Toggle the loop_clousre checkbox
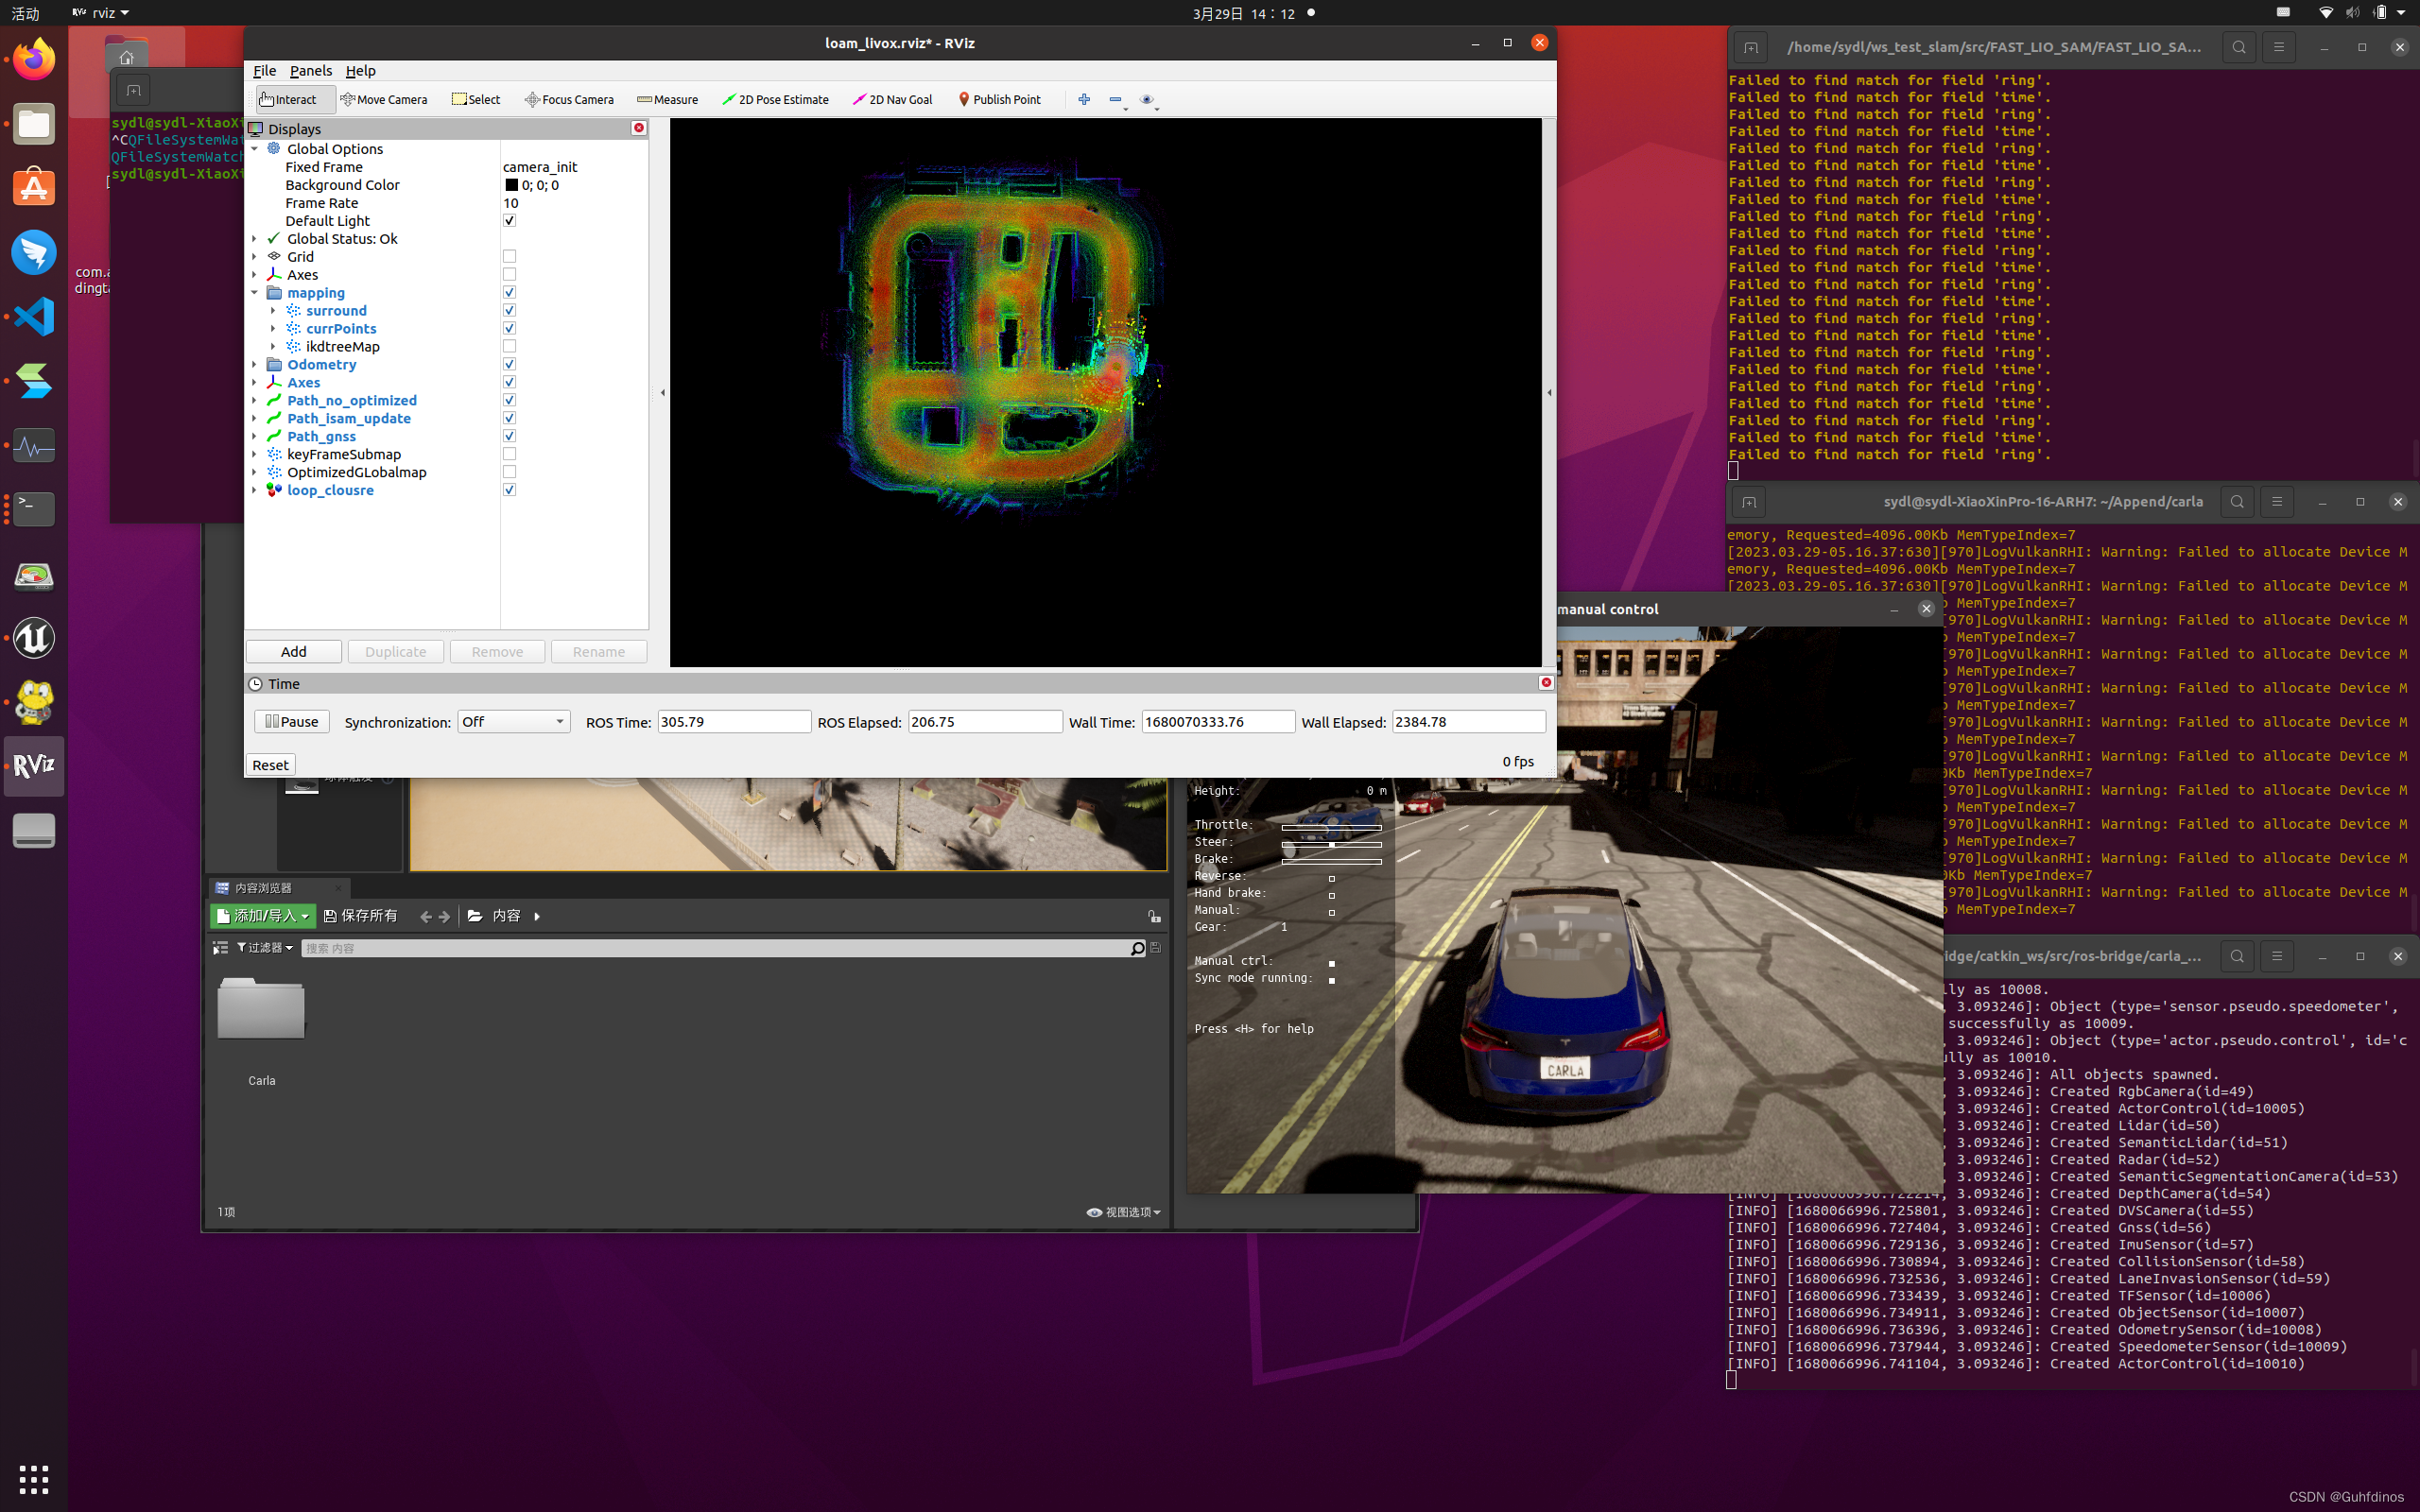Viewport: 2420px width, 1512px height. [x=509, y=490]
